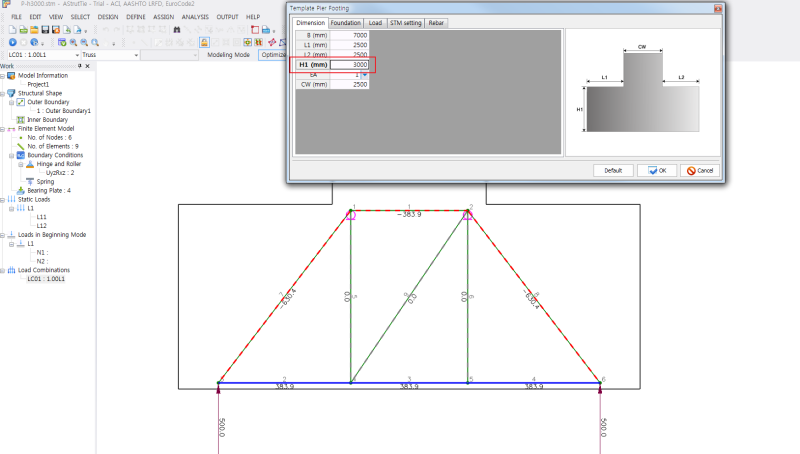Click the CW (mm) value cell 2500
This screenshot has width=800, height=454.
[x=349, y=85]
